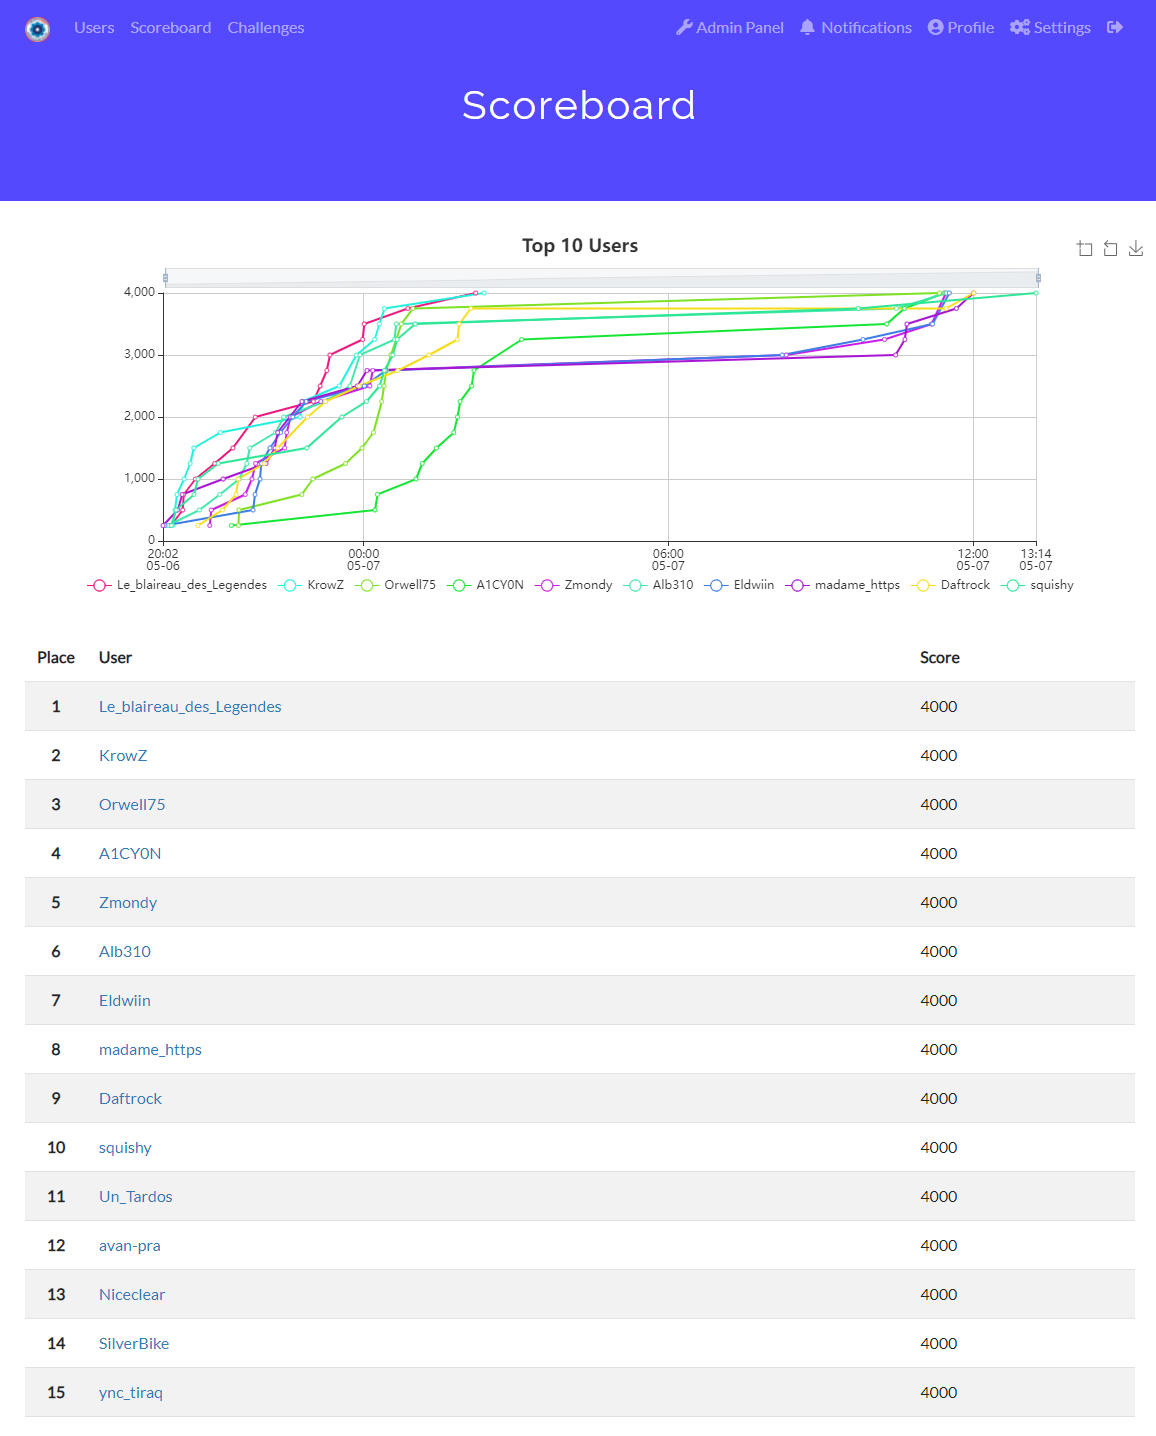Open avan-pra user profile link

click(x=130, y=1246)
